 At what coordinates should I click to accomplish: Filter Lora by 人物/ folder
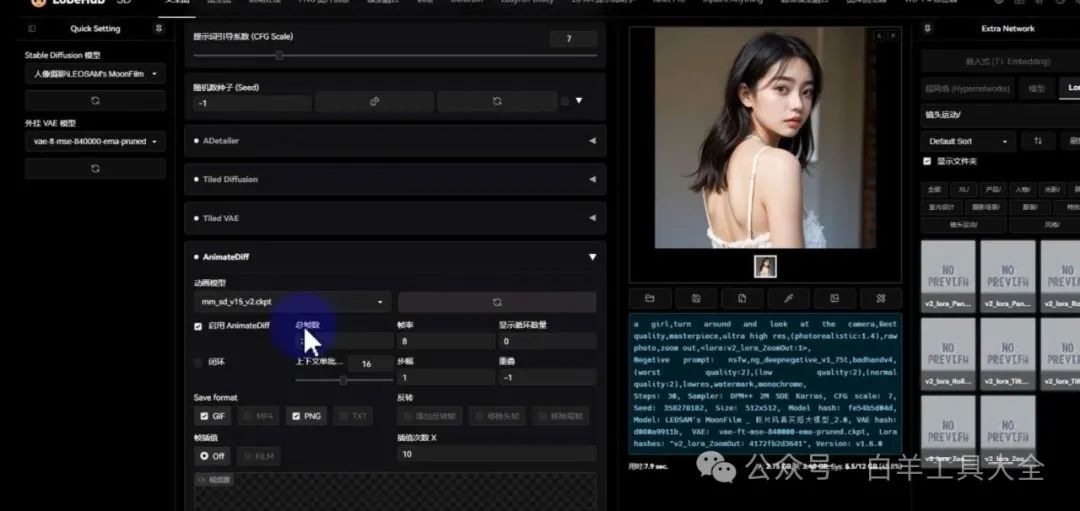click(x=1022, y=189)
